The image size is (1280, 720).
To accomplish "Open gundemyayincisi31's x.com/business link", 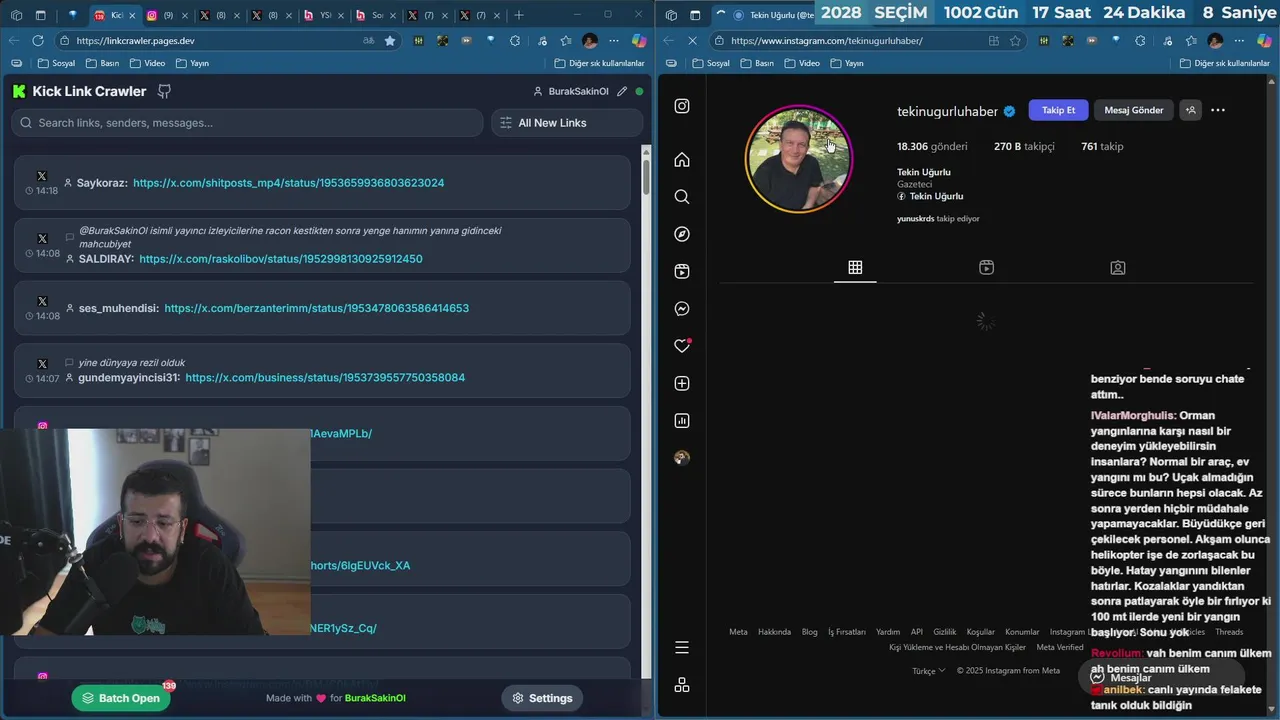I will tap(325, 377).
